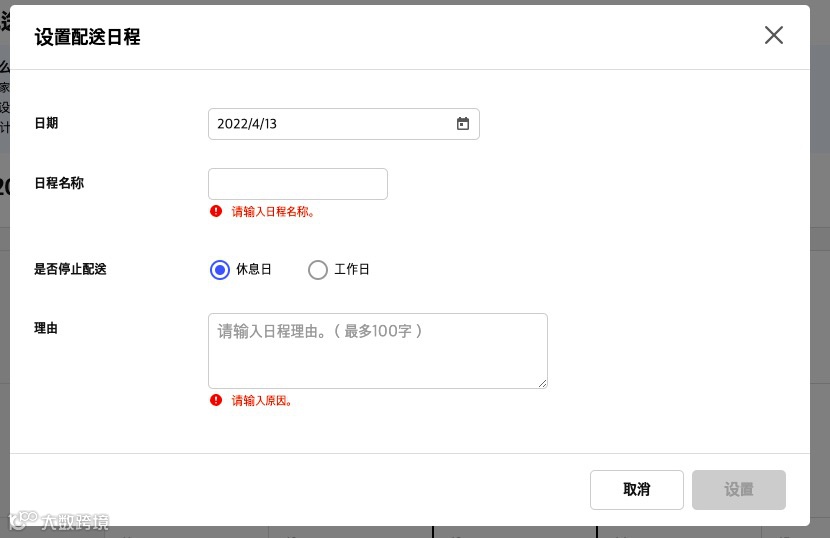
Task: Click the 理由 textarea
Action: point(377,351)
